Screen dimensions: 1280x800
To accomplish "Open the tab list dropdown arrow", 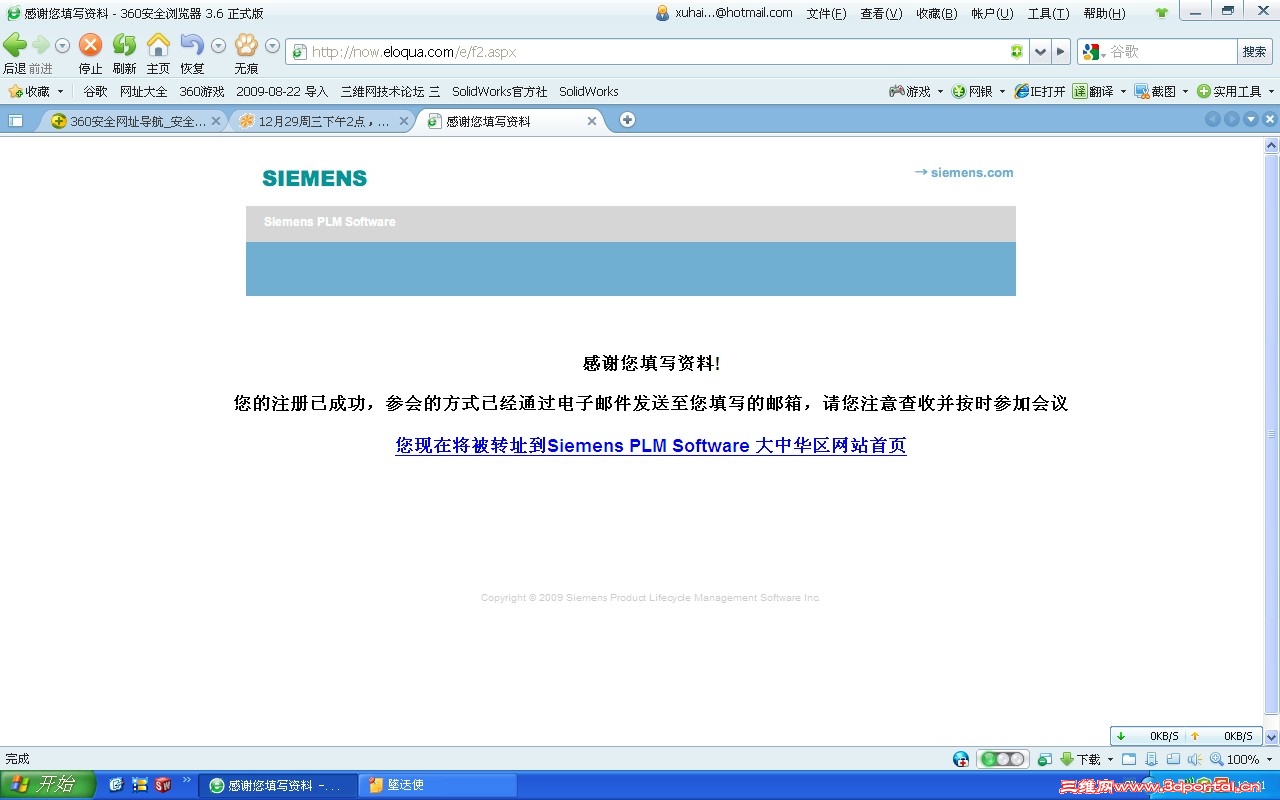I will pyautogui.click(x=1251, y=119).
